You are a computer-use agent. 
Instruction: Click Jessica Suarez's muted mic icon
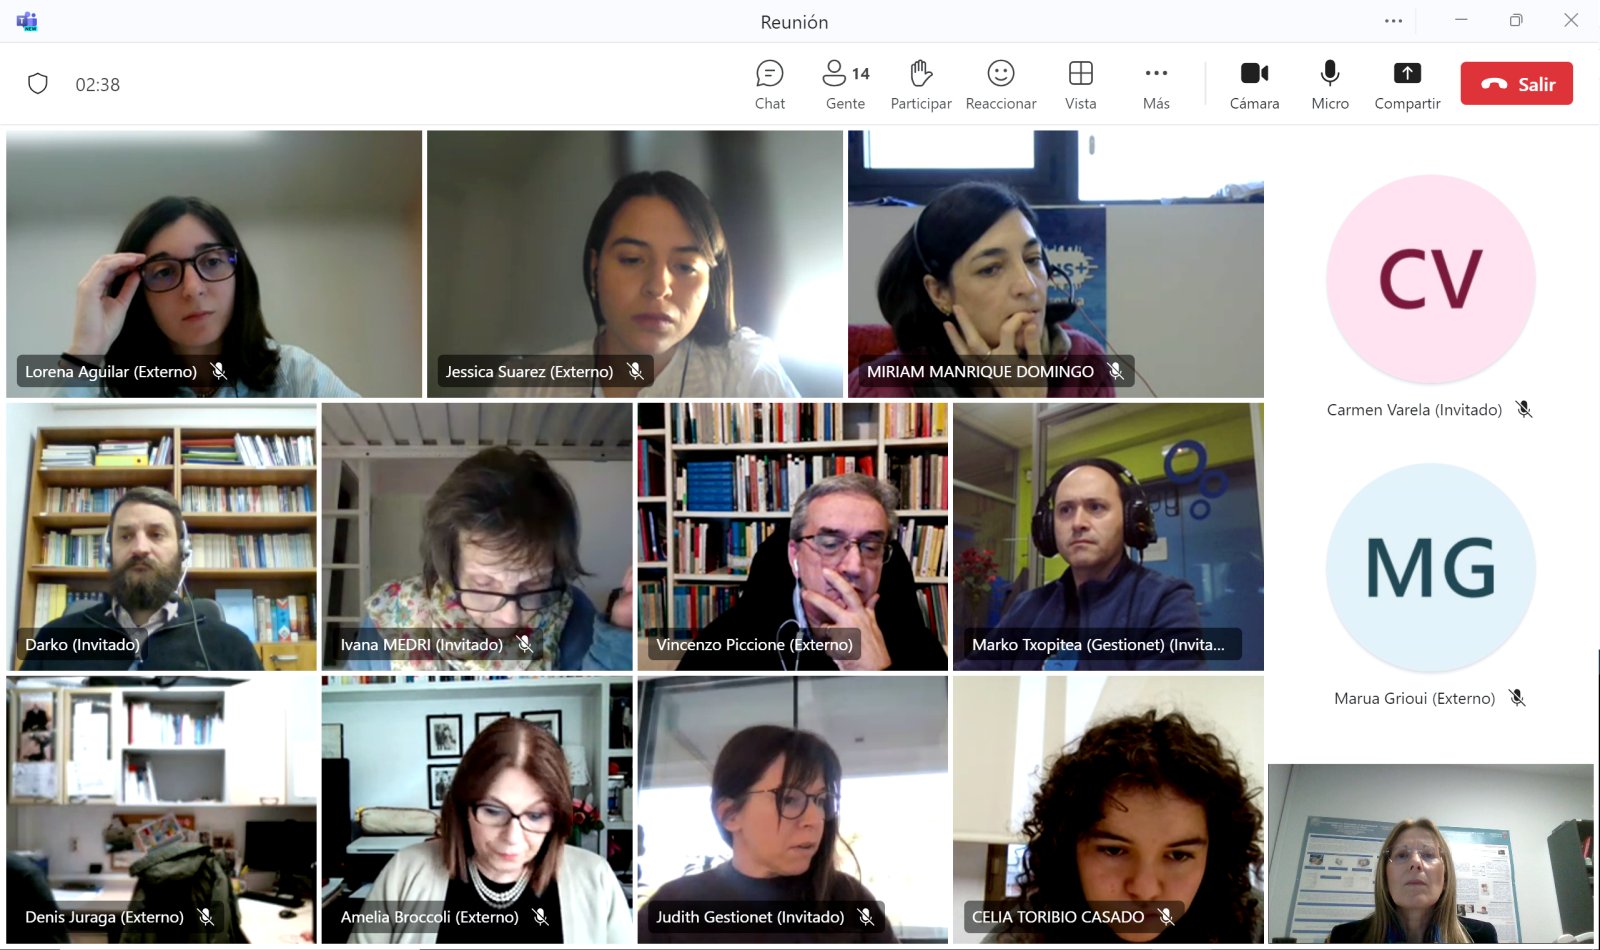635,371
